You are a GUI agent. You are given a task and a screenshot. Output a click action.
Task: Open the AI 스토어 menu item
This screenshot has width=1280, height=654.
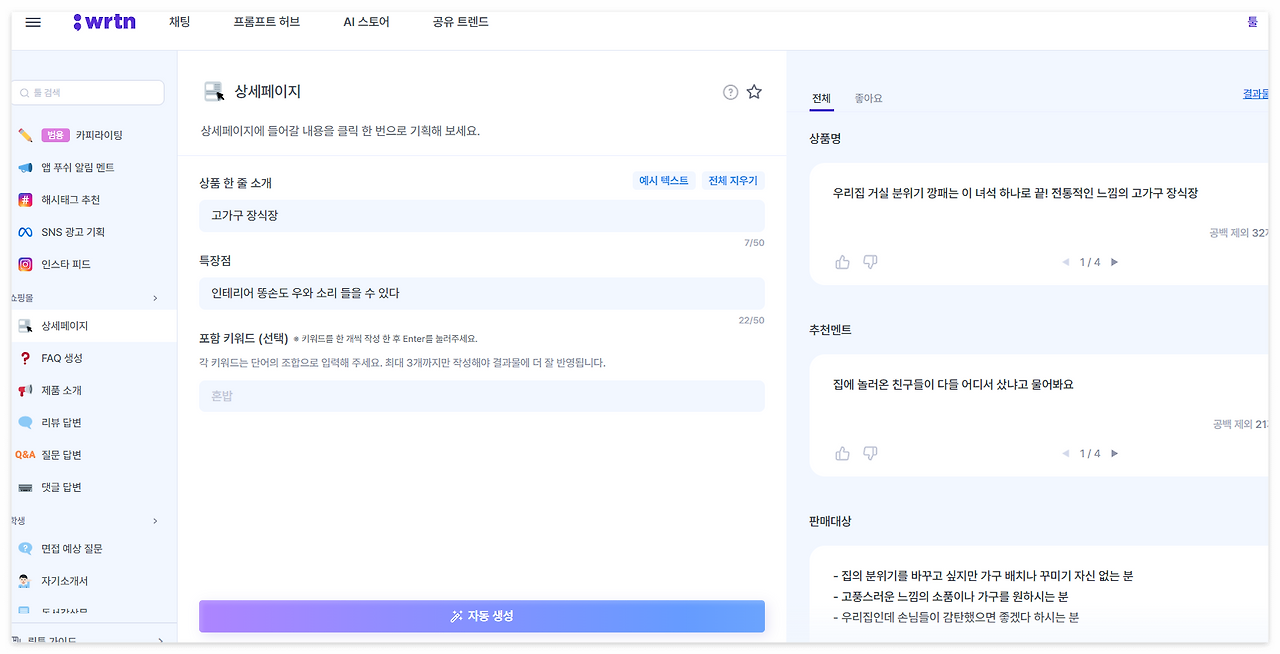[366, 21]
